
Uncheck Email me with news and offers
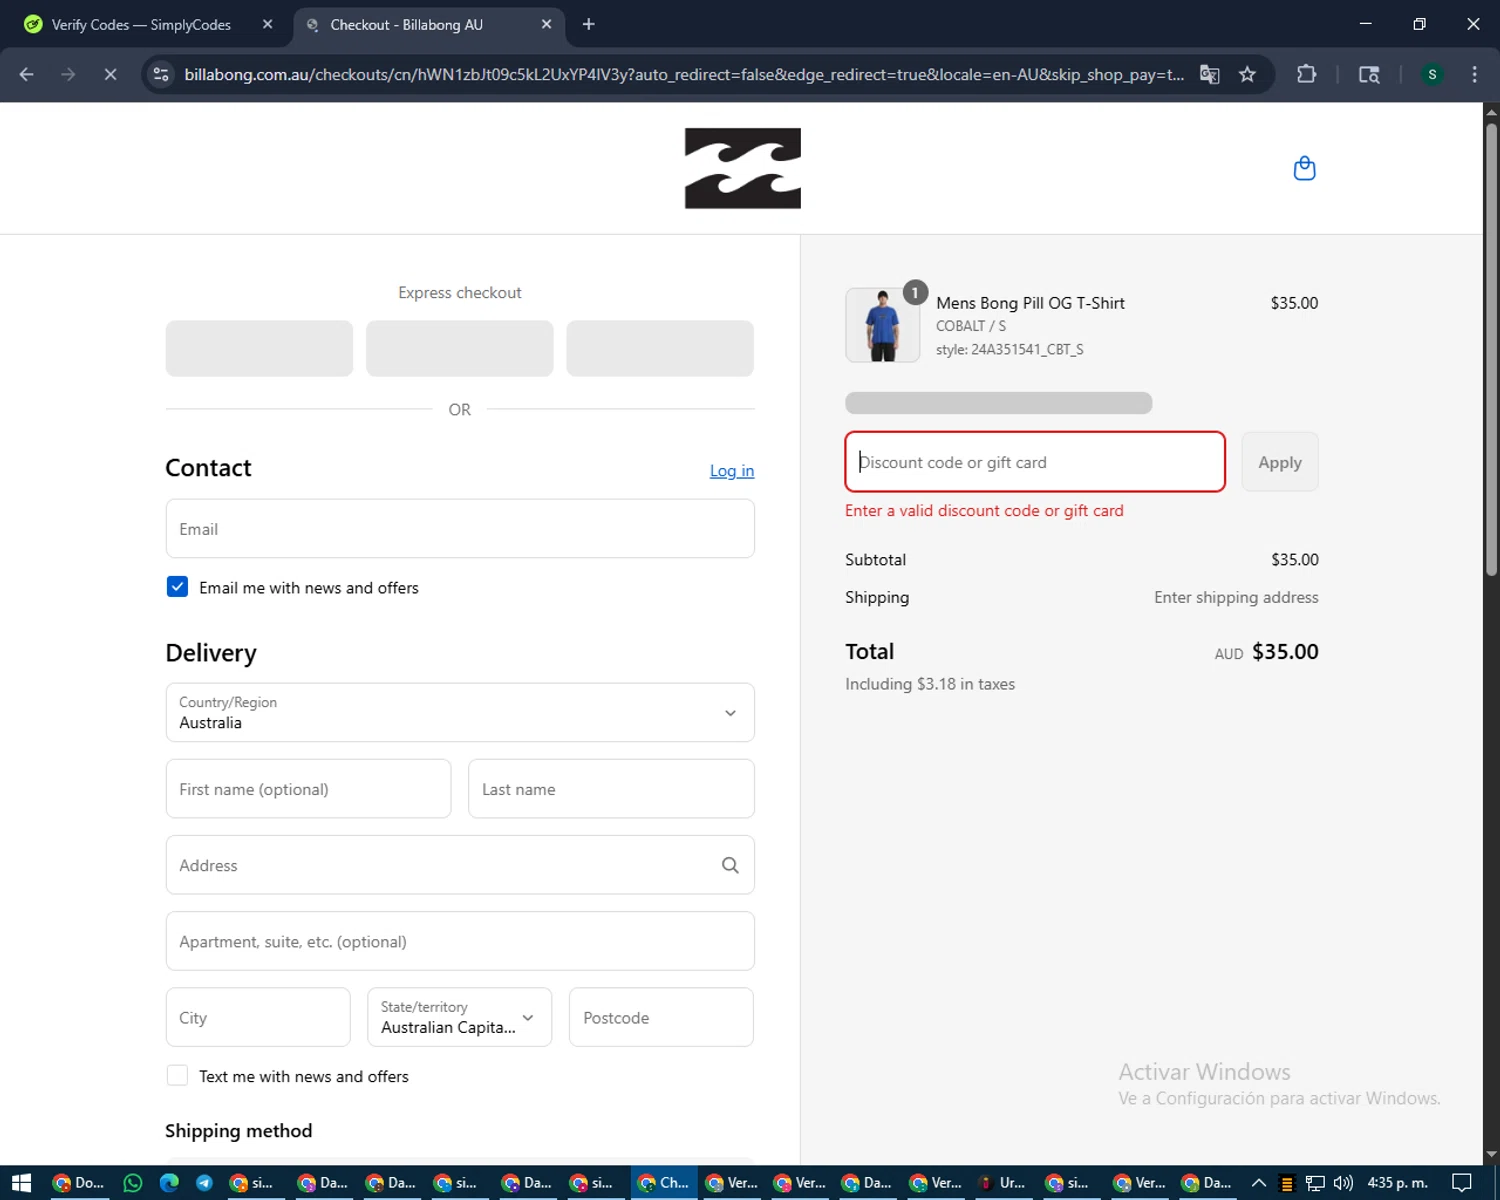[x=177, y=587]
